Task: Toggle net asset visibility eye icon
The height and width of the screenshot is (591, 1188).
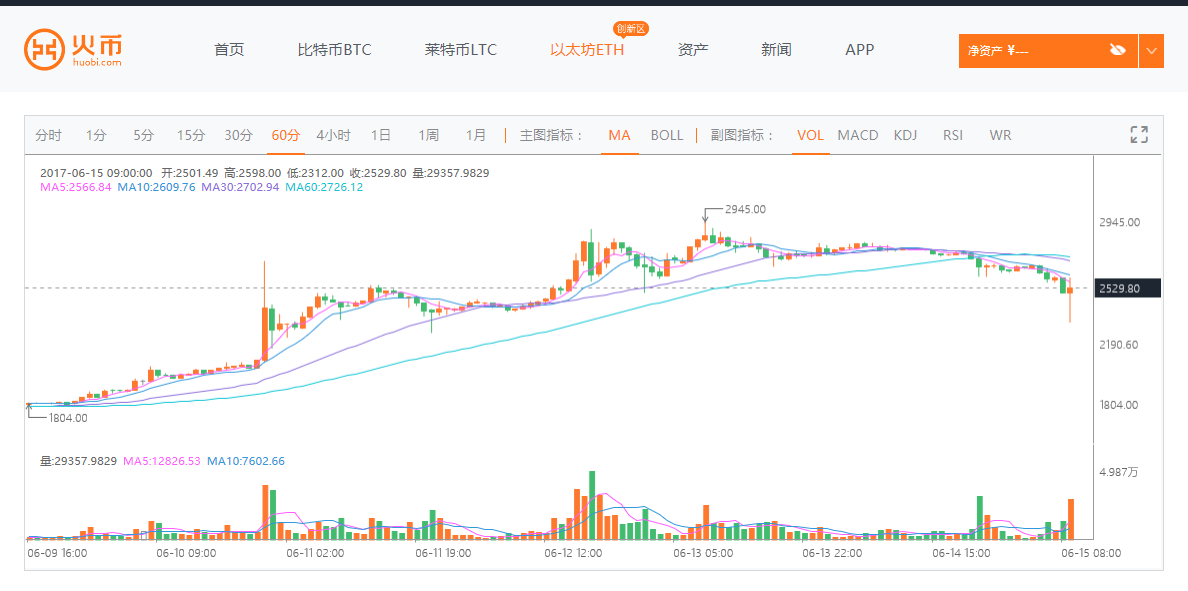Action: coord(1118,50)
